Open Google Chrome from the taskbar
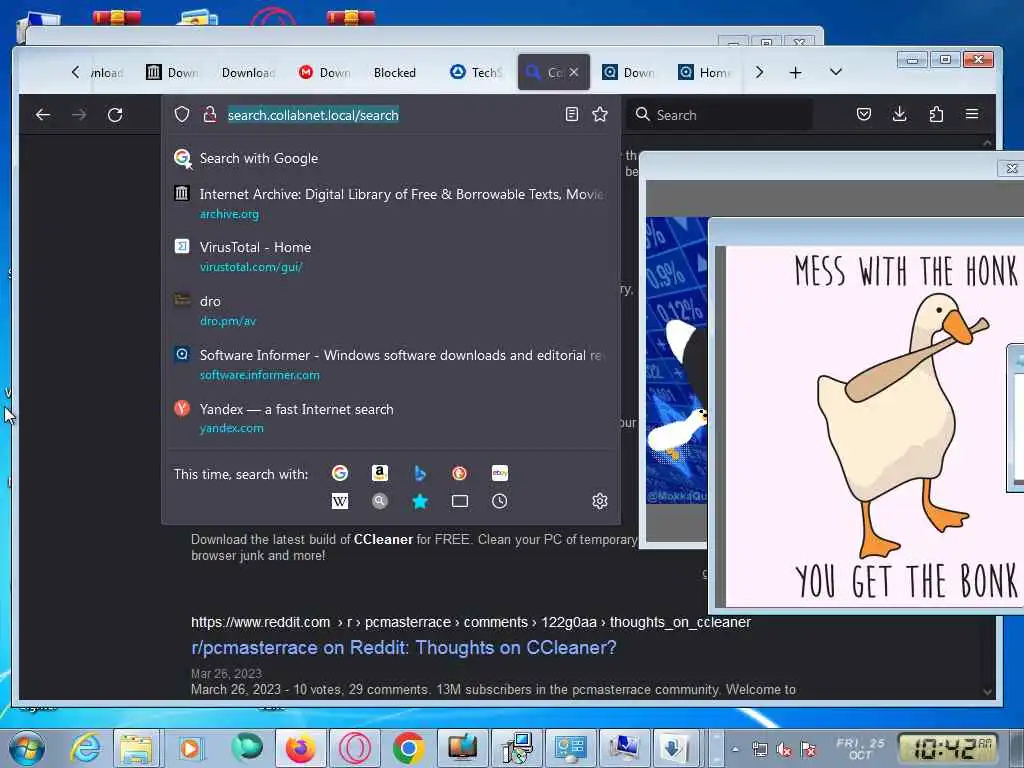 click(409, 748)
